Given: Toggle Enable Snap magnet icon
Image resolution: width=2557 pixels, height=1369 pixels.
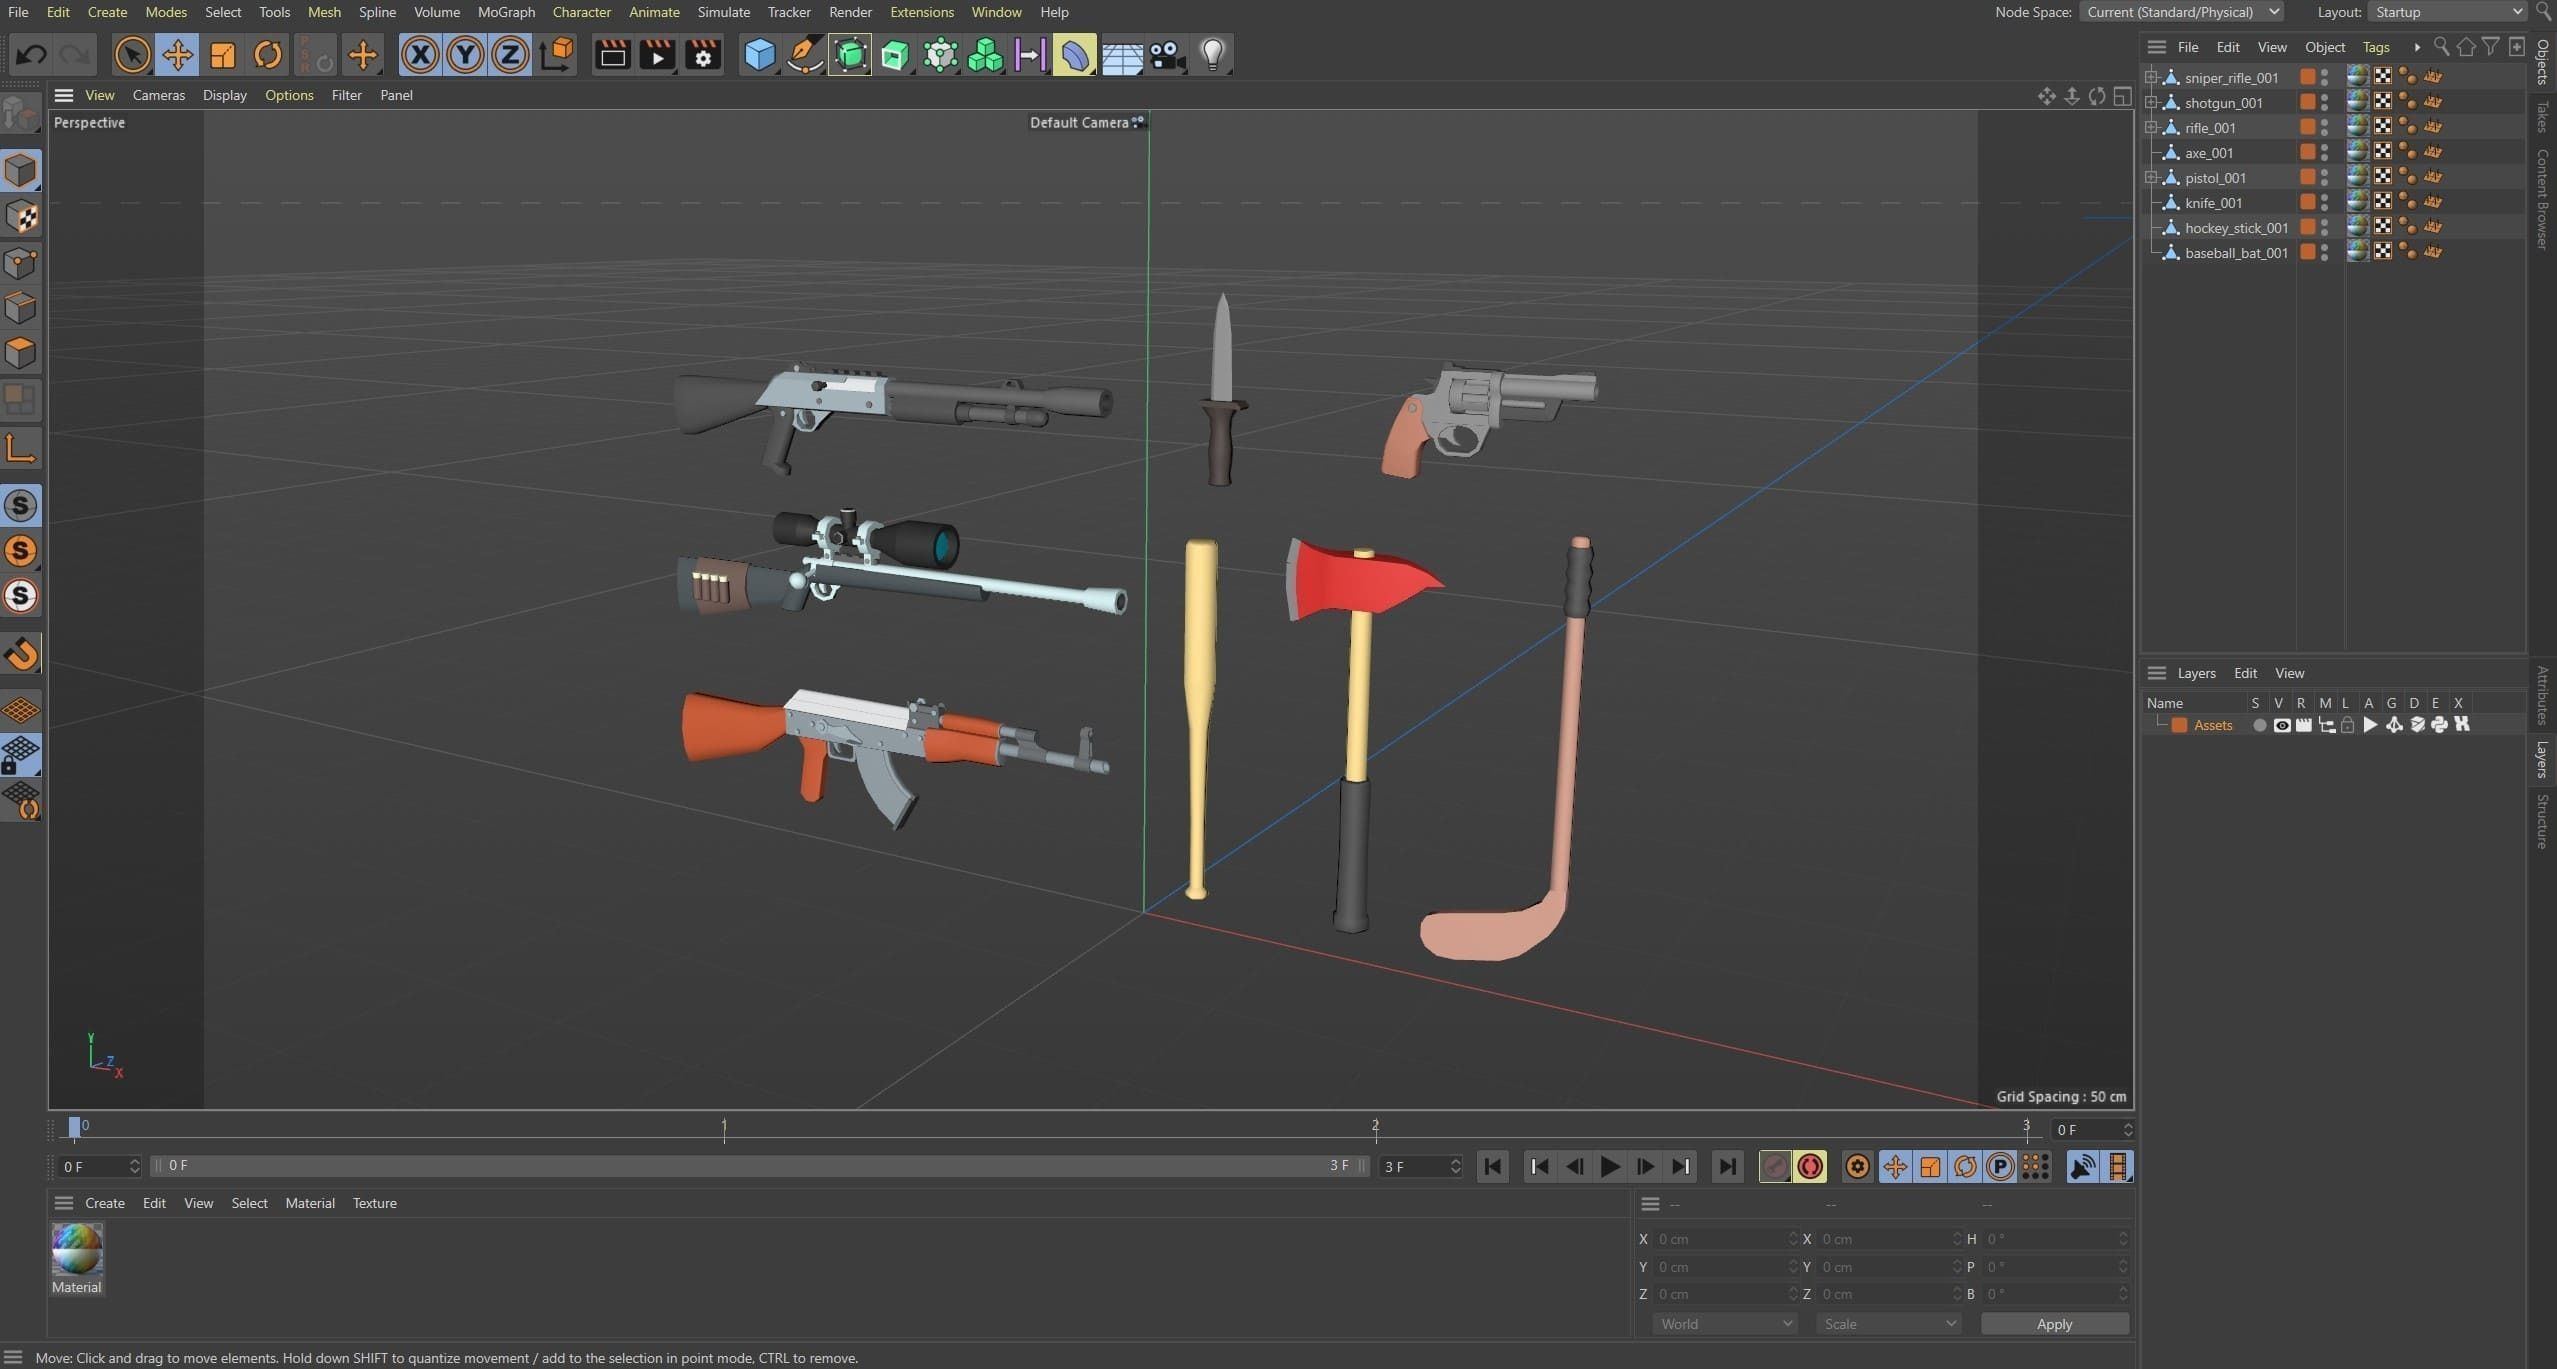Looking at the screenshot, I should coord(21,654).
